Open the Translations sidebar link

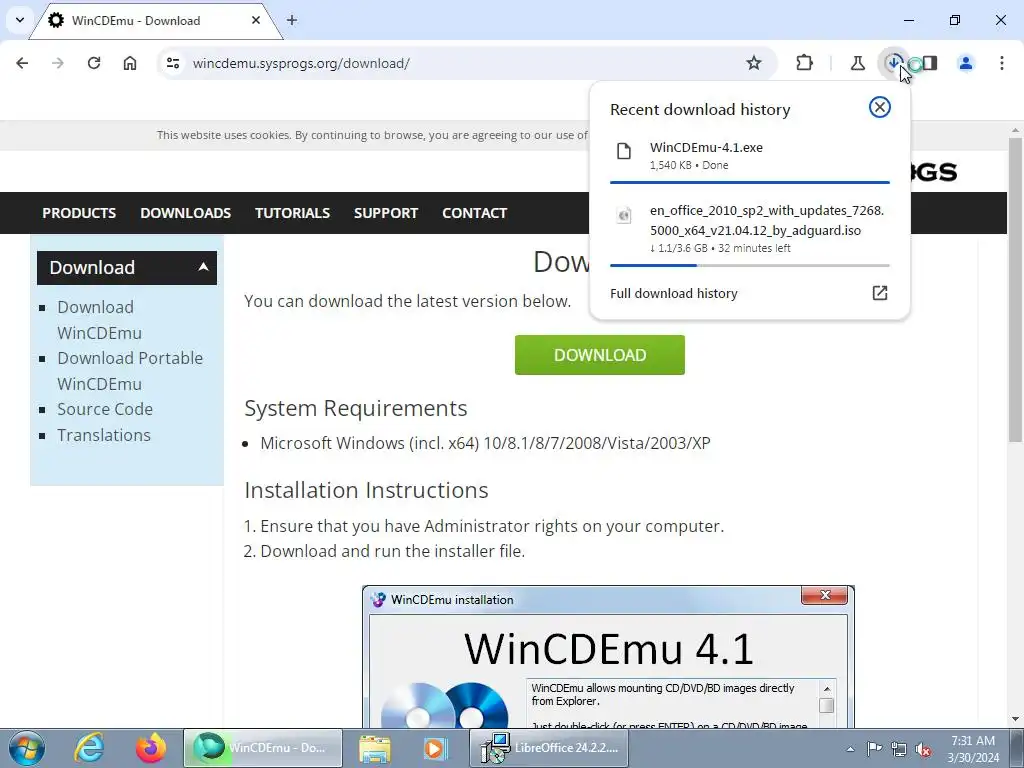coord(104,435)
